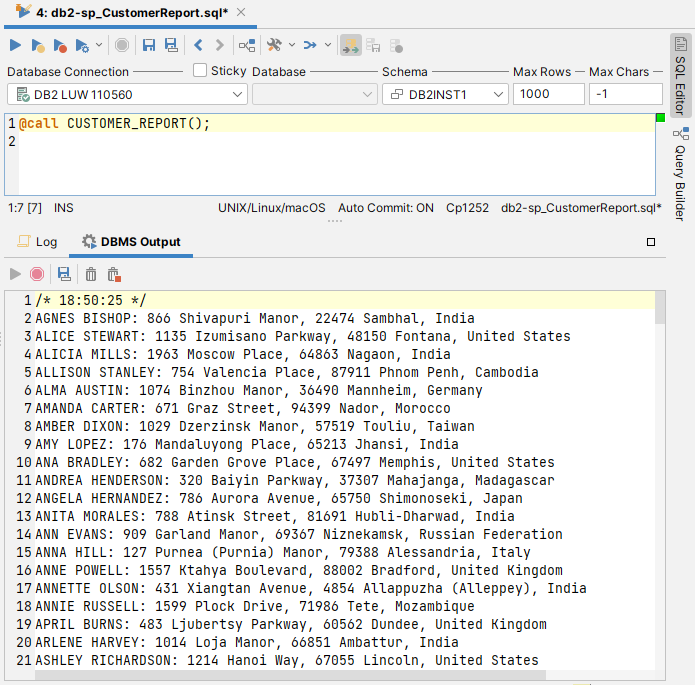Image resolution: width=695 pixels, height=685 pixels.
Task: Click the green status indicator square in editor
Action: click(660, 117)
